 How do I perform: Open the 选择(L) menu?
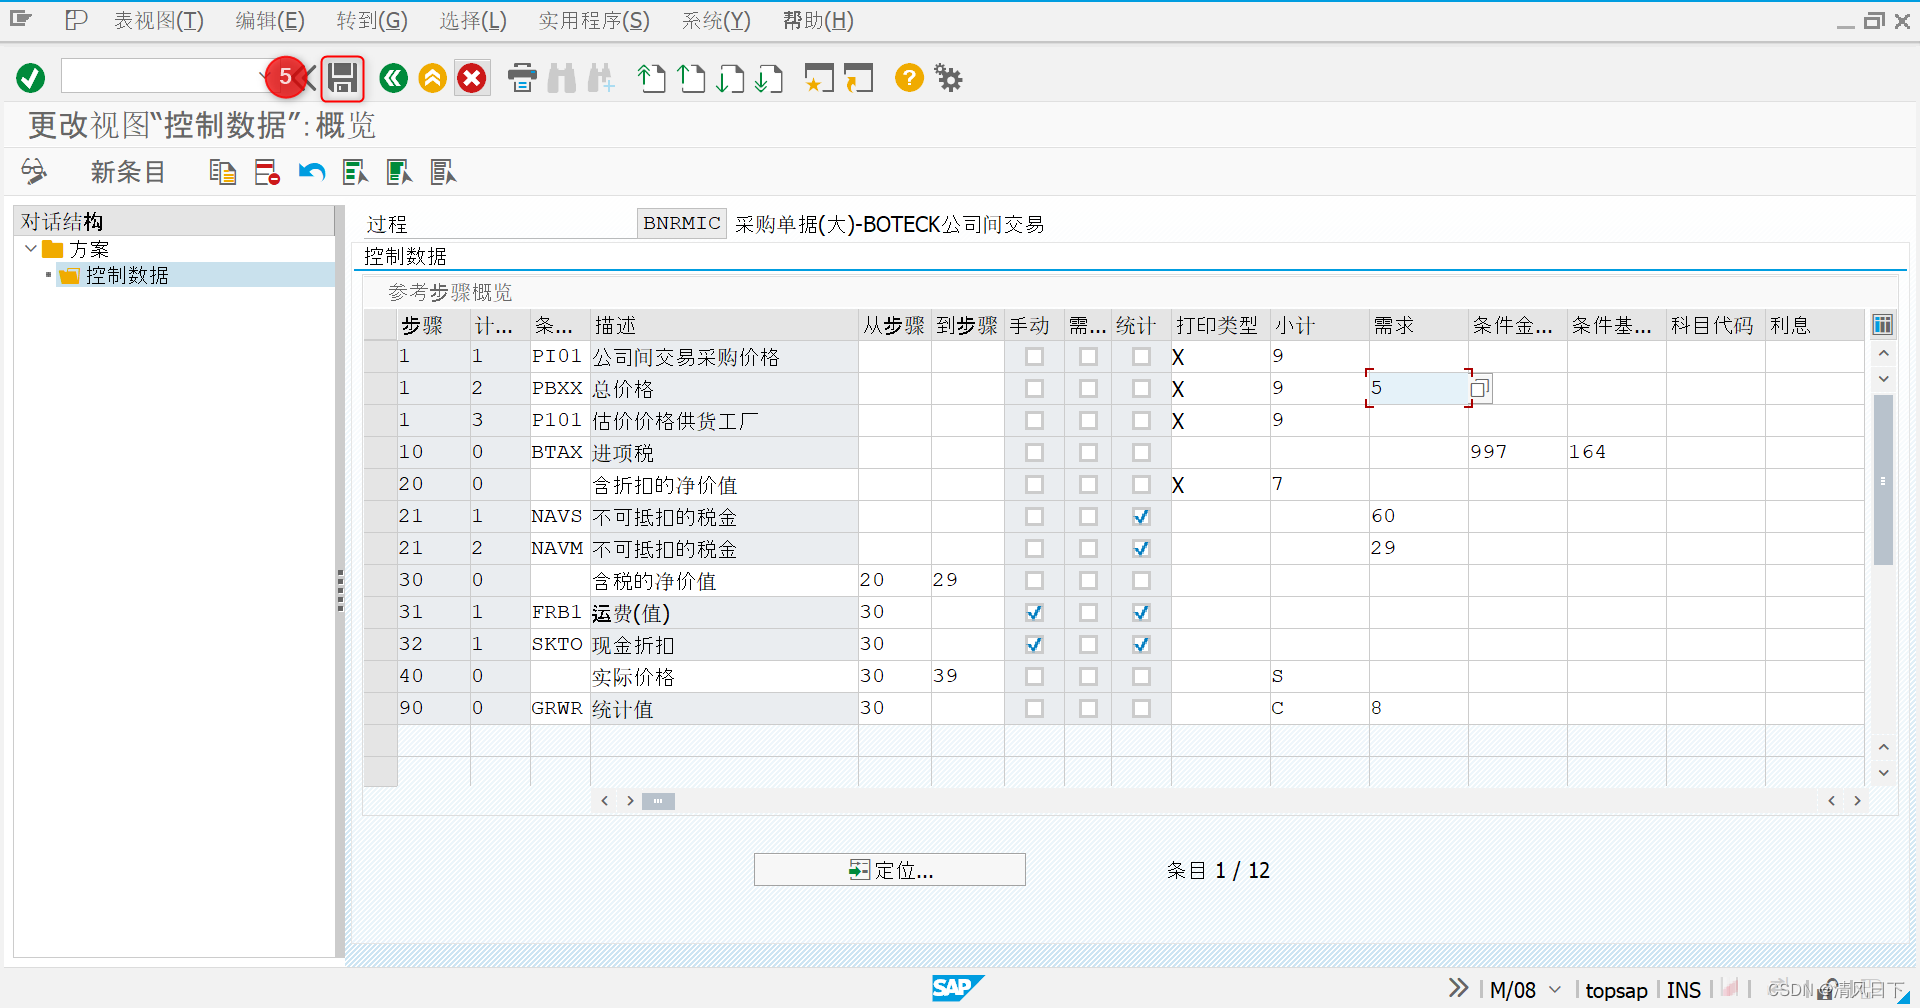pyautogui.click(x=473, y=21)
